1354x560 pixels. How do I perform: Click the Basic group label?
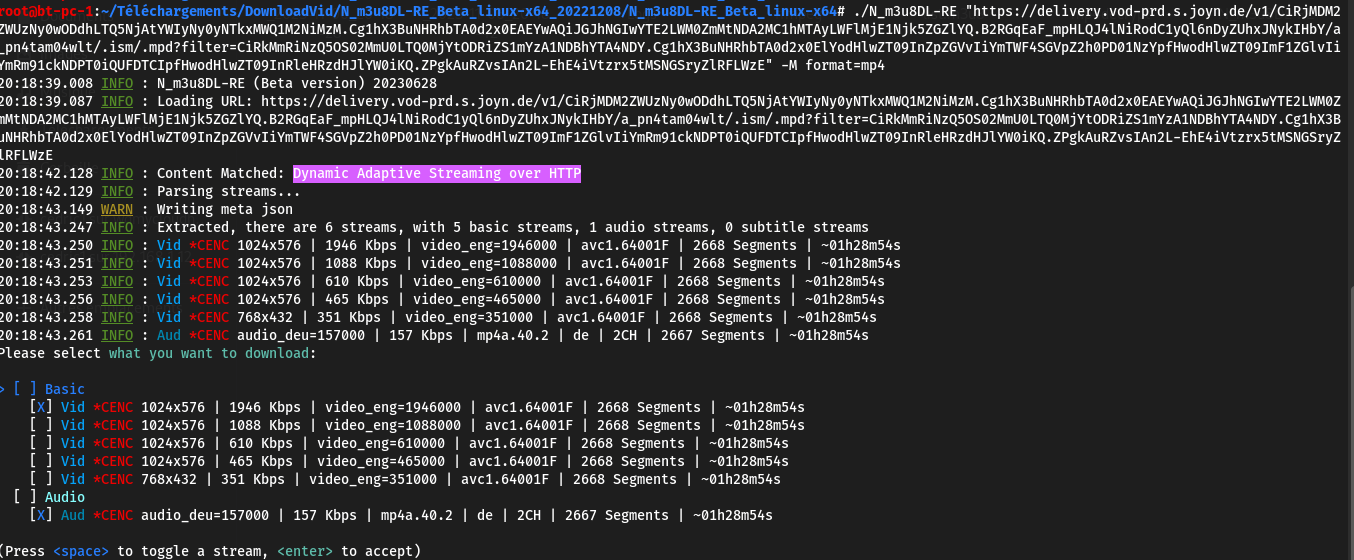pos(65,389)
